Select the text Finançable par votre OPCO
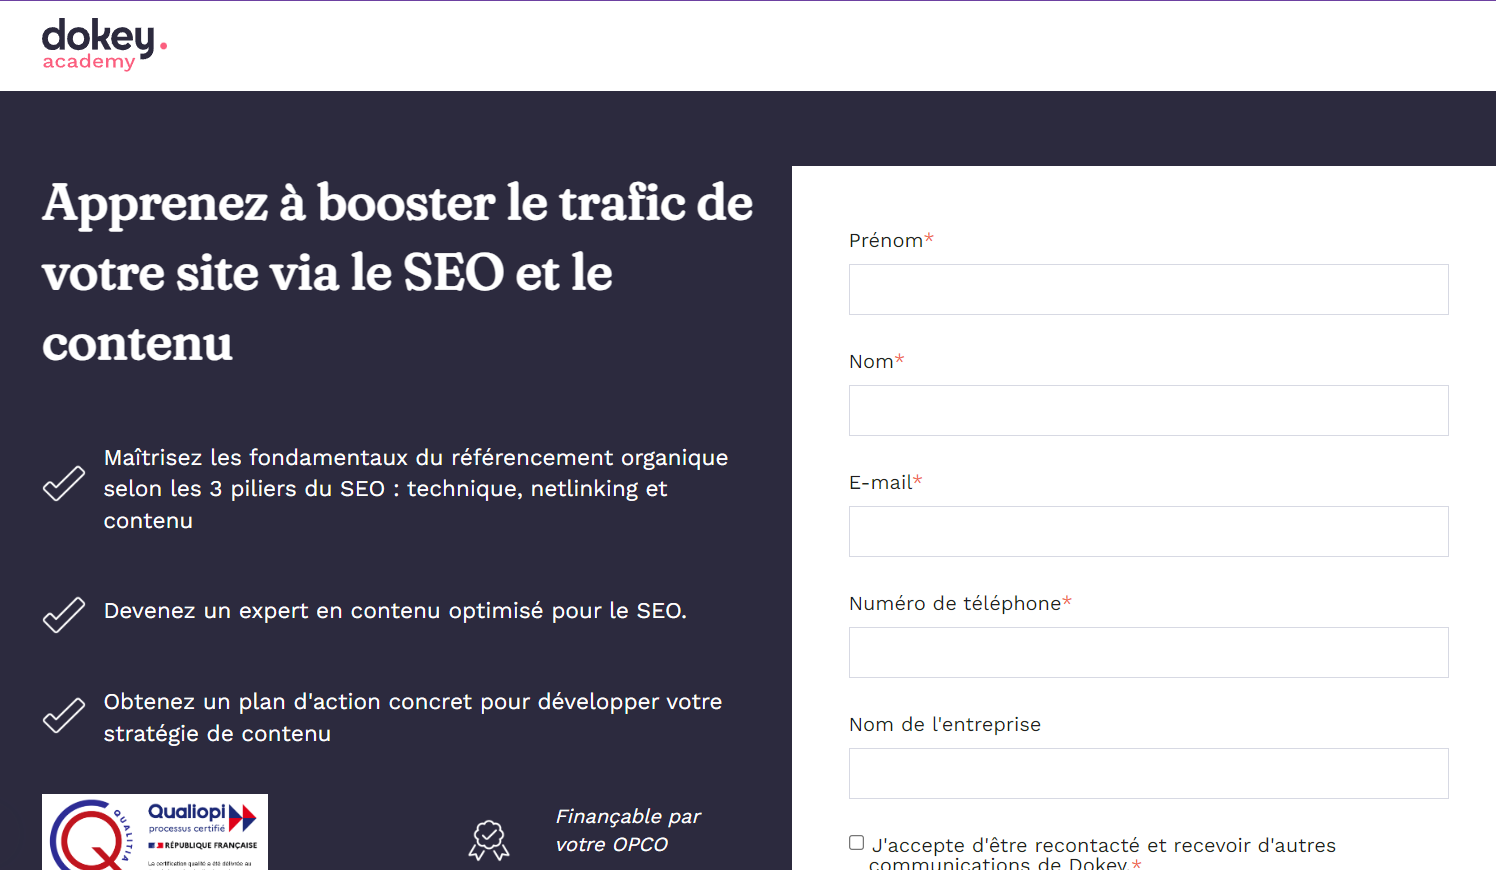 (x=628, y=830)
